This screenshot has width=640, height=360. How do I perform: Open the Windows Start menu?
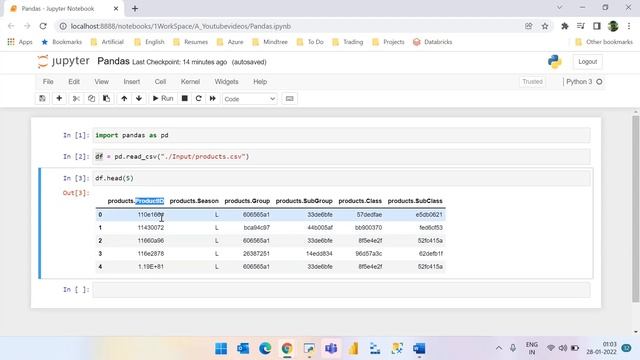tap(221, 349)
